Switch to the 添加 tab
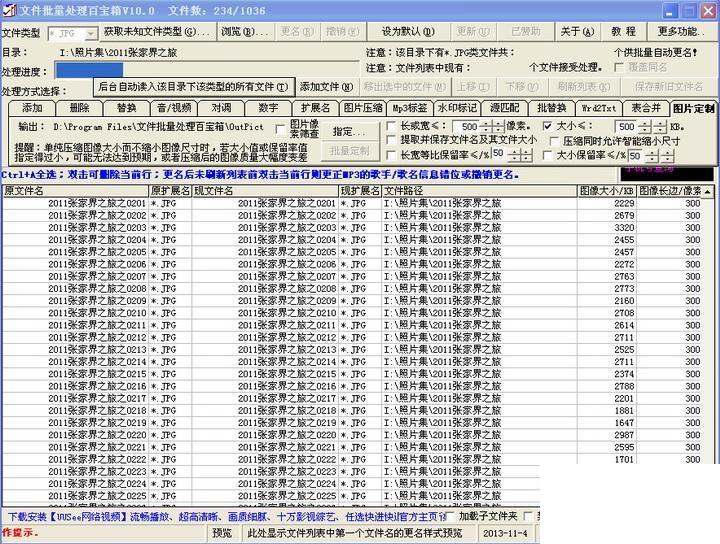Screen dimensions: 720x544 pyautogui.click(x=32, y=108)
